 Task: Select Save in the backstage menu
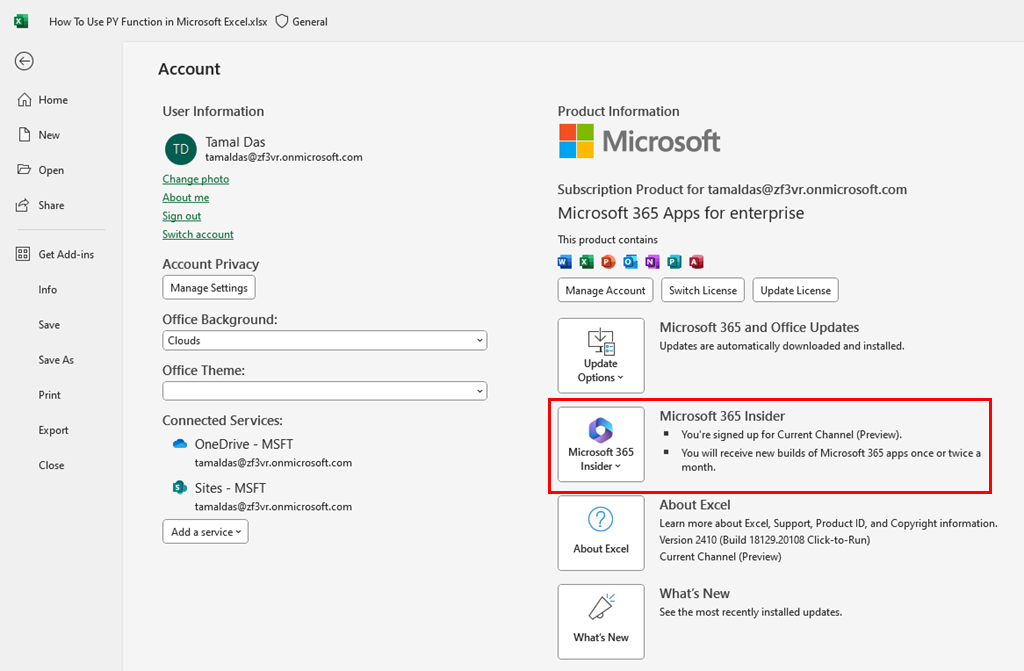(x=49, y=325)
